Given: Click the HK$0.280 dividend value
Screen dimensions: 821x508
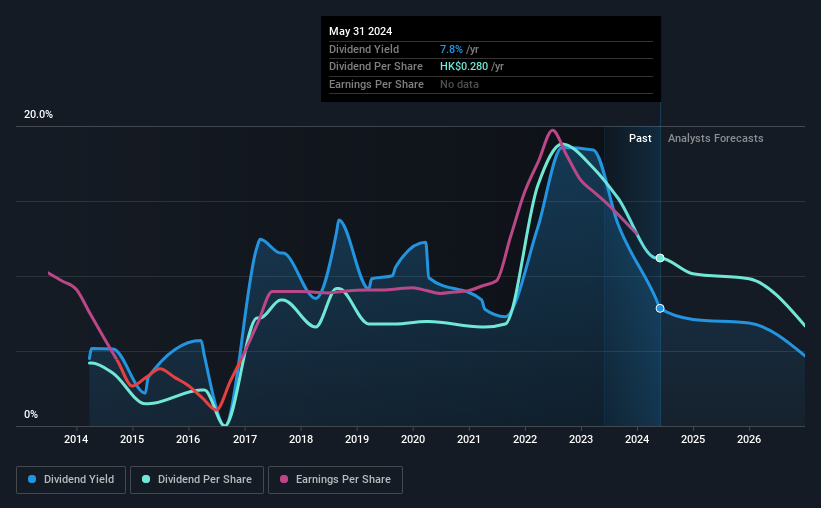Looking at the screenshot, I should [x=464, y=67].
